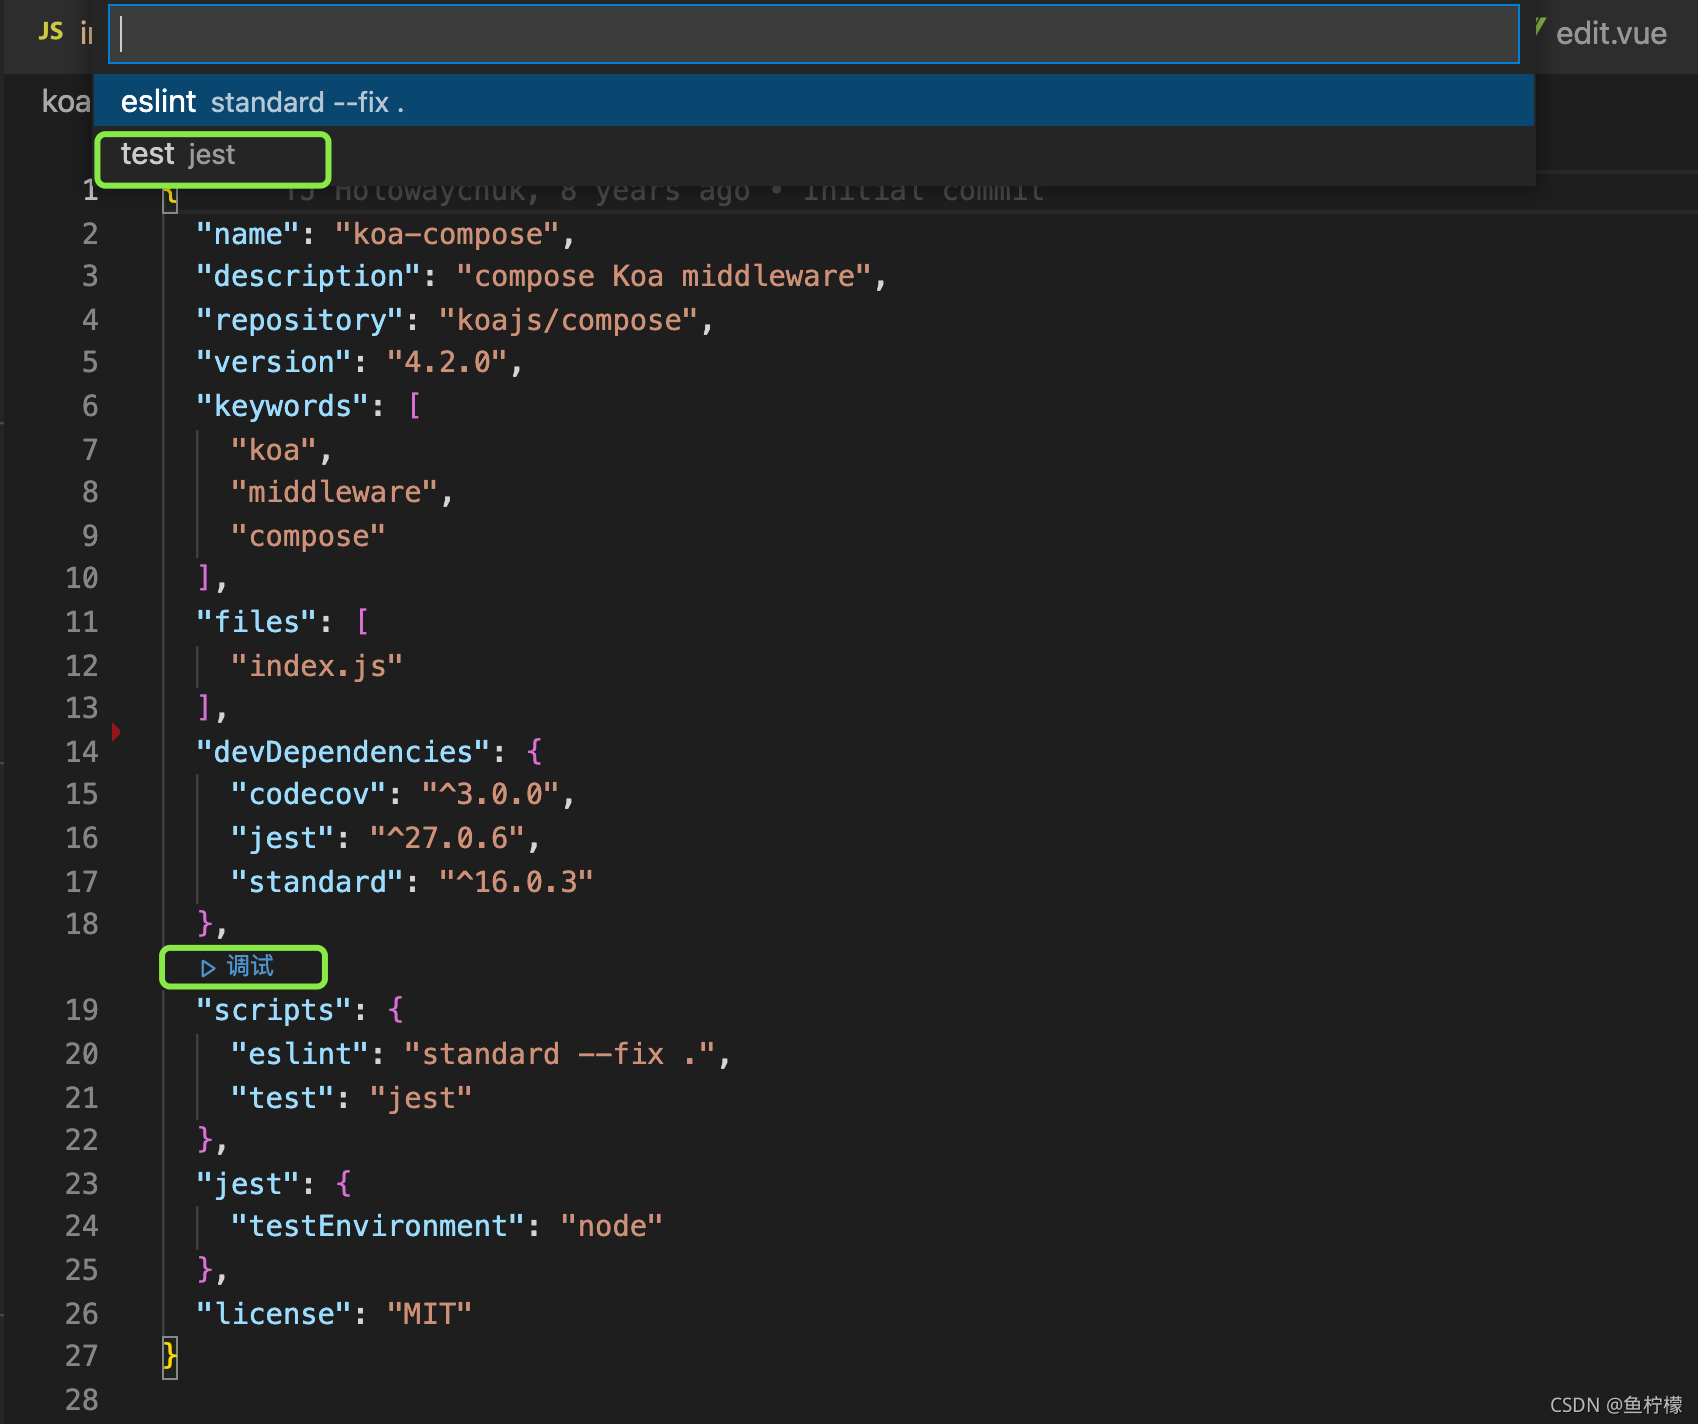1698x1424 pixels.
Task: Click the "standard" dependency key on line 17
Action: click(x=317, y=882)
